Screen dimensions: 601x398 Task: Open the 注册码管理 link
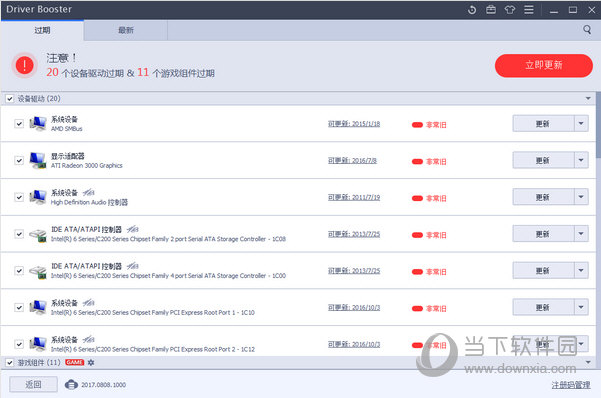click(571, 385)
